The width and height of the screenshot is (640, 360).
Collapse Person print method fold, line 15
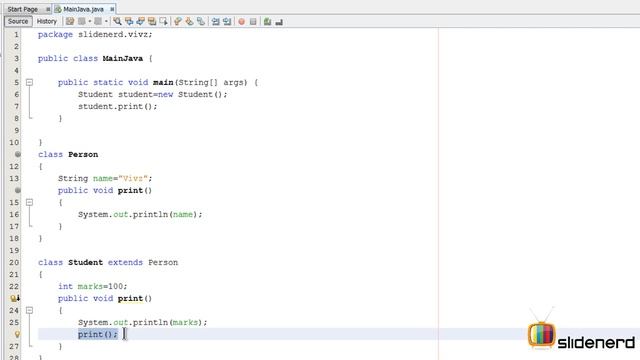point(29,202)
